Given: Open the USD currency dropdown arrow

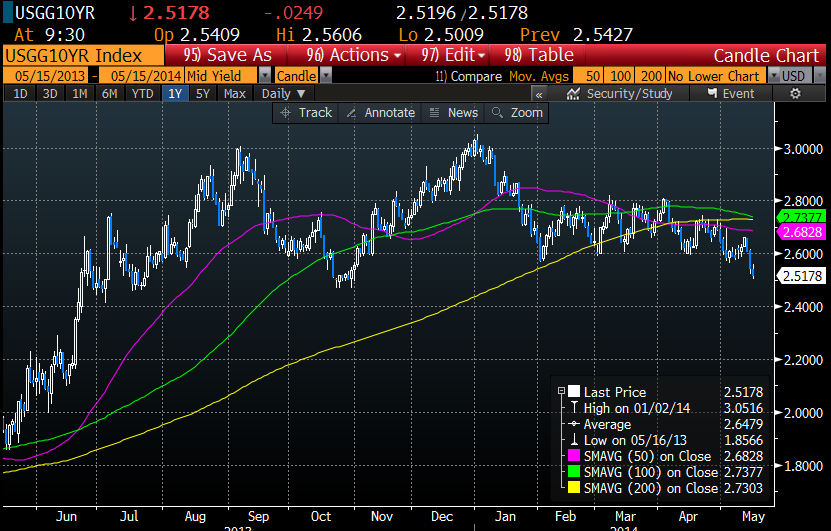Looking at the screenshot, I should pyautogui.click(x=820, y=76).
